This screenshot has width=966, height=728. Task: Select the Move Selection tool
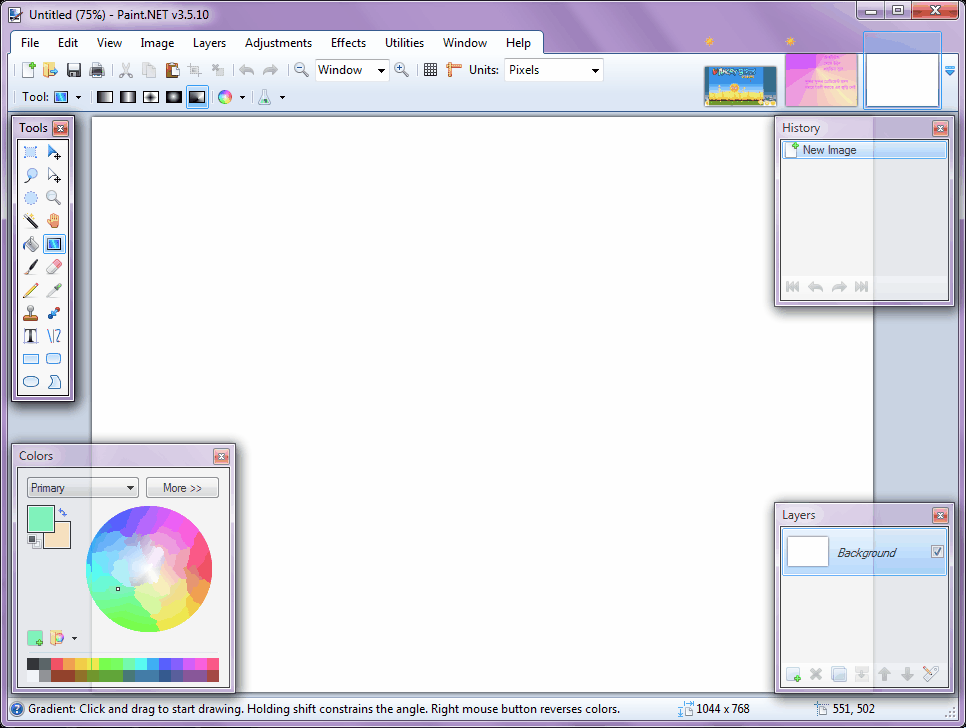(54, 175)
